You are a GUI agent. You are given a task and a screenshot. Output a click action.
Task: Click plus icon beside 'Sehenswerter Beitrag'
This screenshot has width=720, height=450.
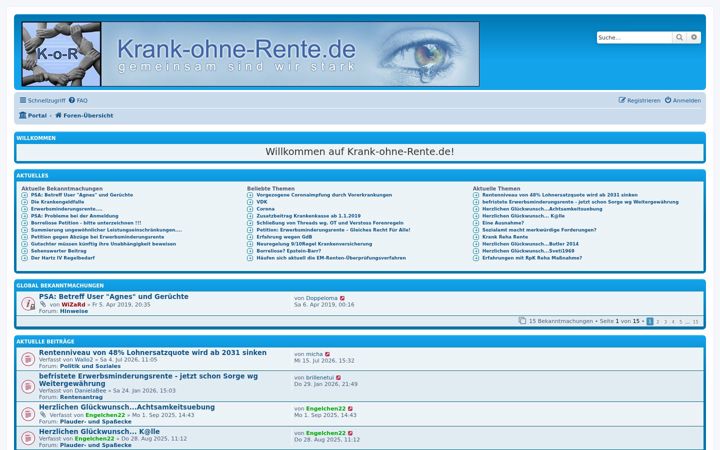point(25,251)
